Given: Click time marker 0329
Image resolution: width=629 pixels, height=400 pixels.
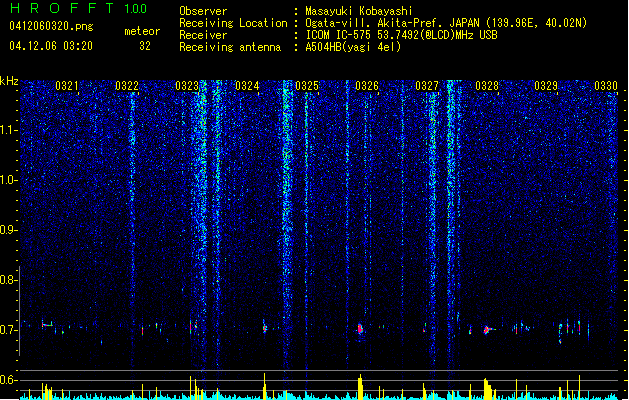Looking at the screenshot, I should (x=546, y=86).
